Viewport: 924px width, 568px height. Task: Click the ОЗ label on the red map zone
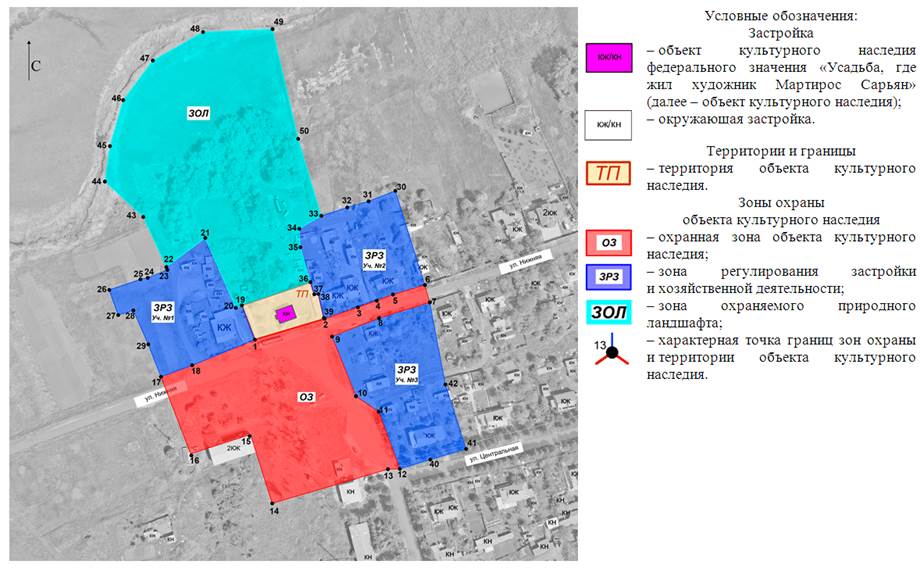point(306,397)
